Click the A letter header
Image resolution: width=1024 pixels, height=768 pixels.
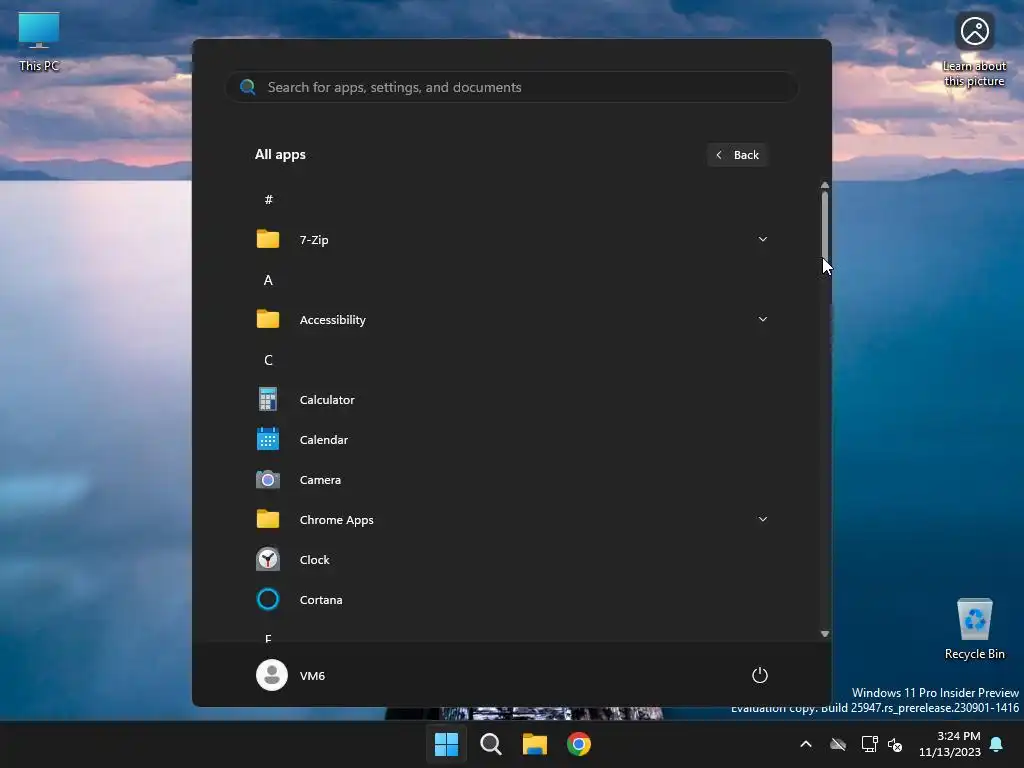point(268,280)
